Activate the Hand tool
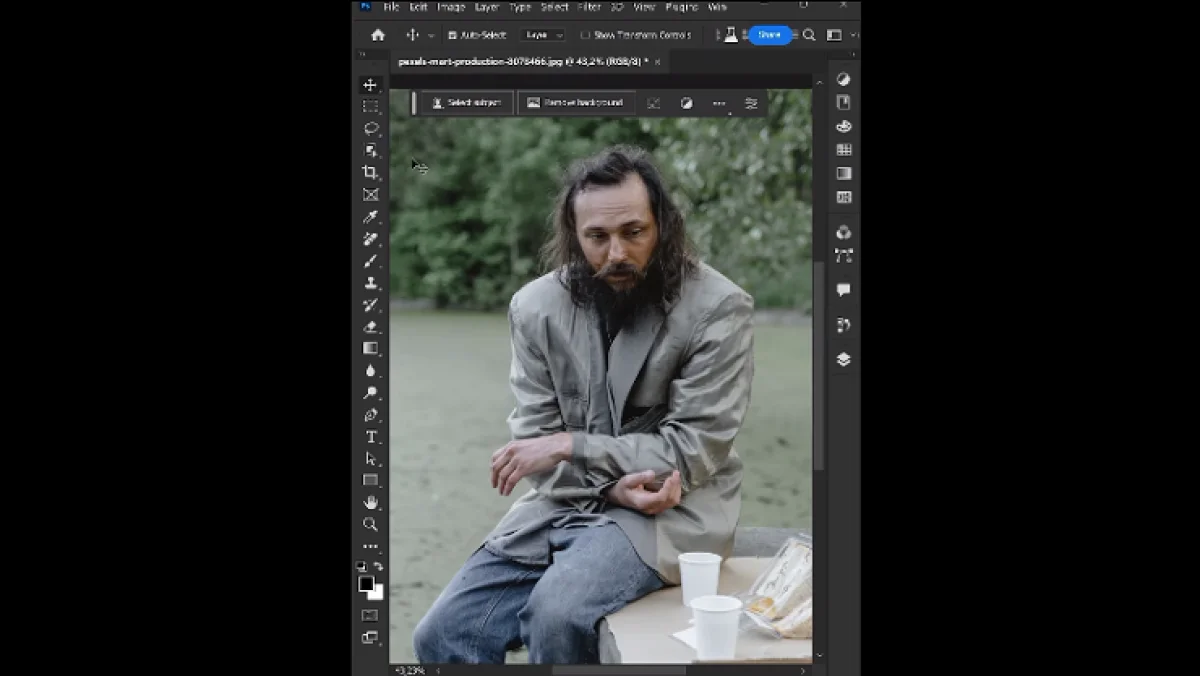The image size is (1200, 676). pyautogui.click(x=371, y=502)
